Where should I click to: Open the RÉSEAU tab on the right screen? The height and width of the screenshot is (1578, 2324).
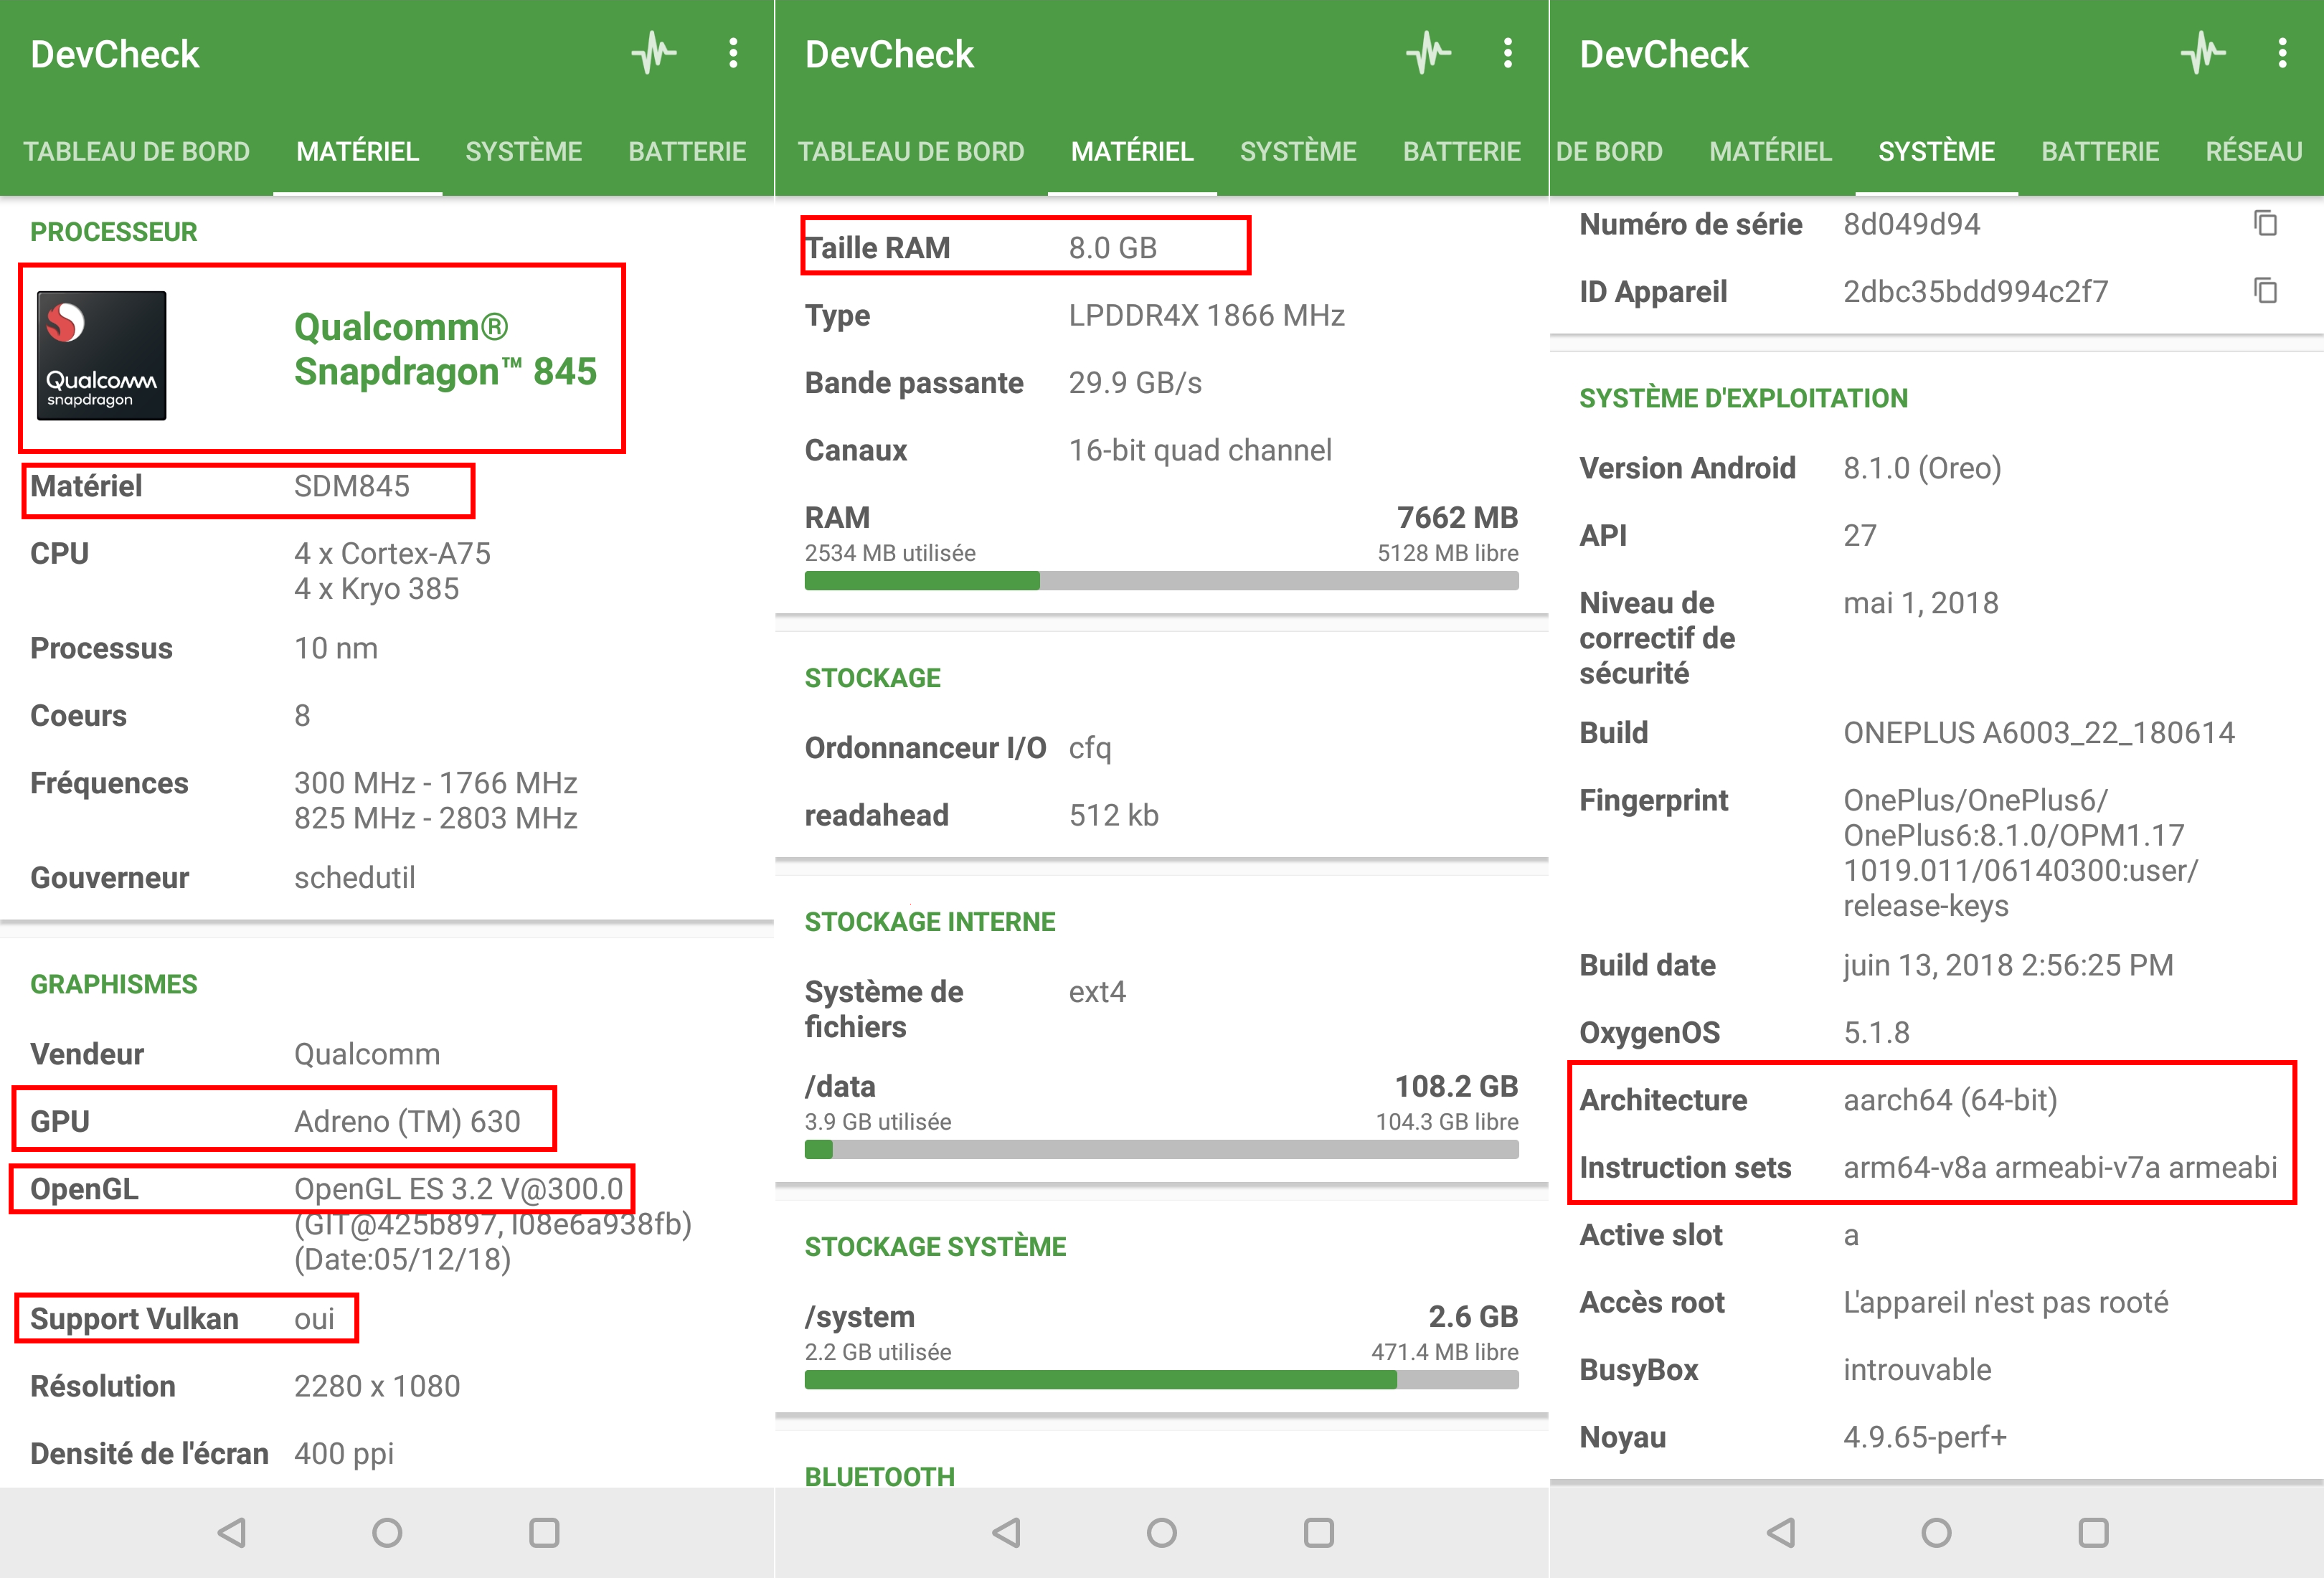2253,151
